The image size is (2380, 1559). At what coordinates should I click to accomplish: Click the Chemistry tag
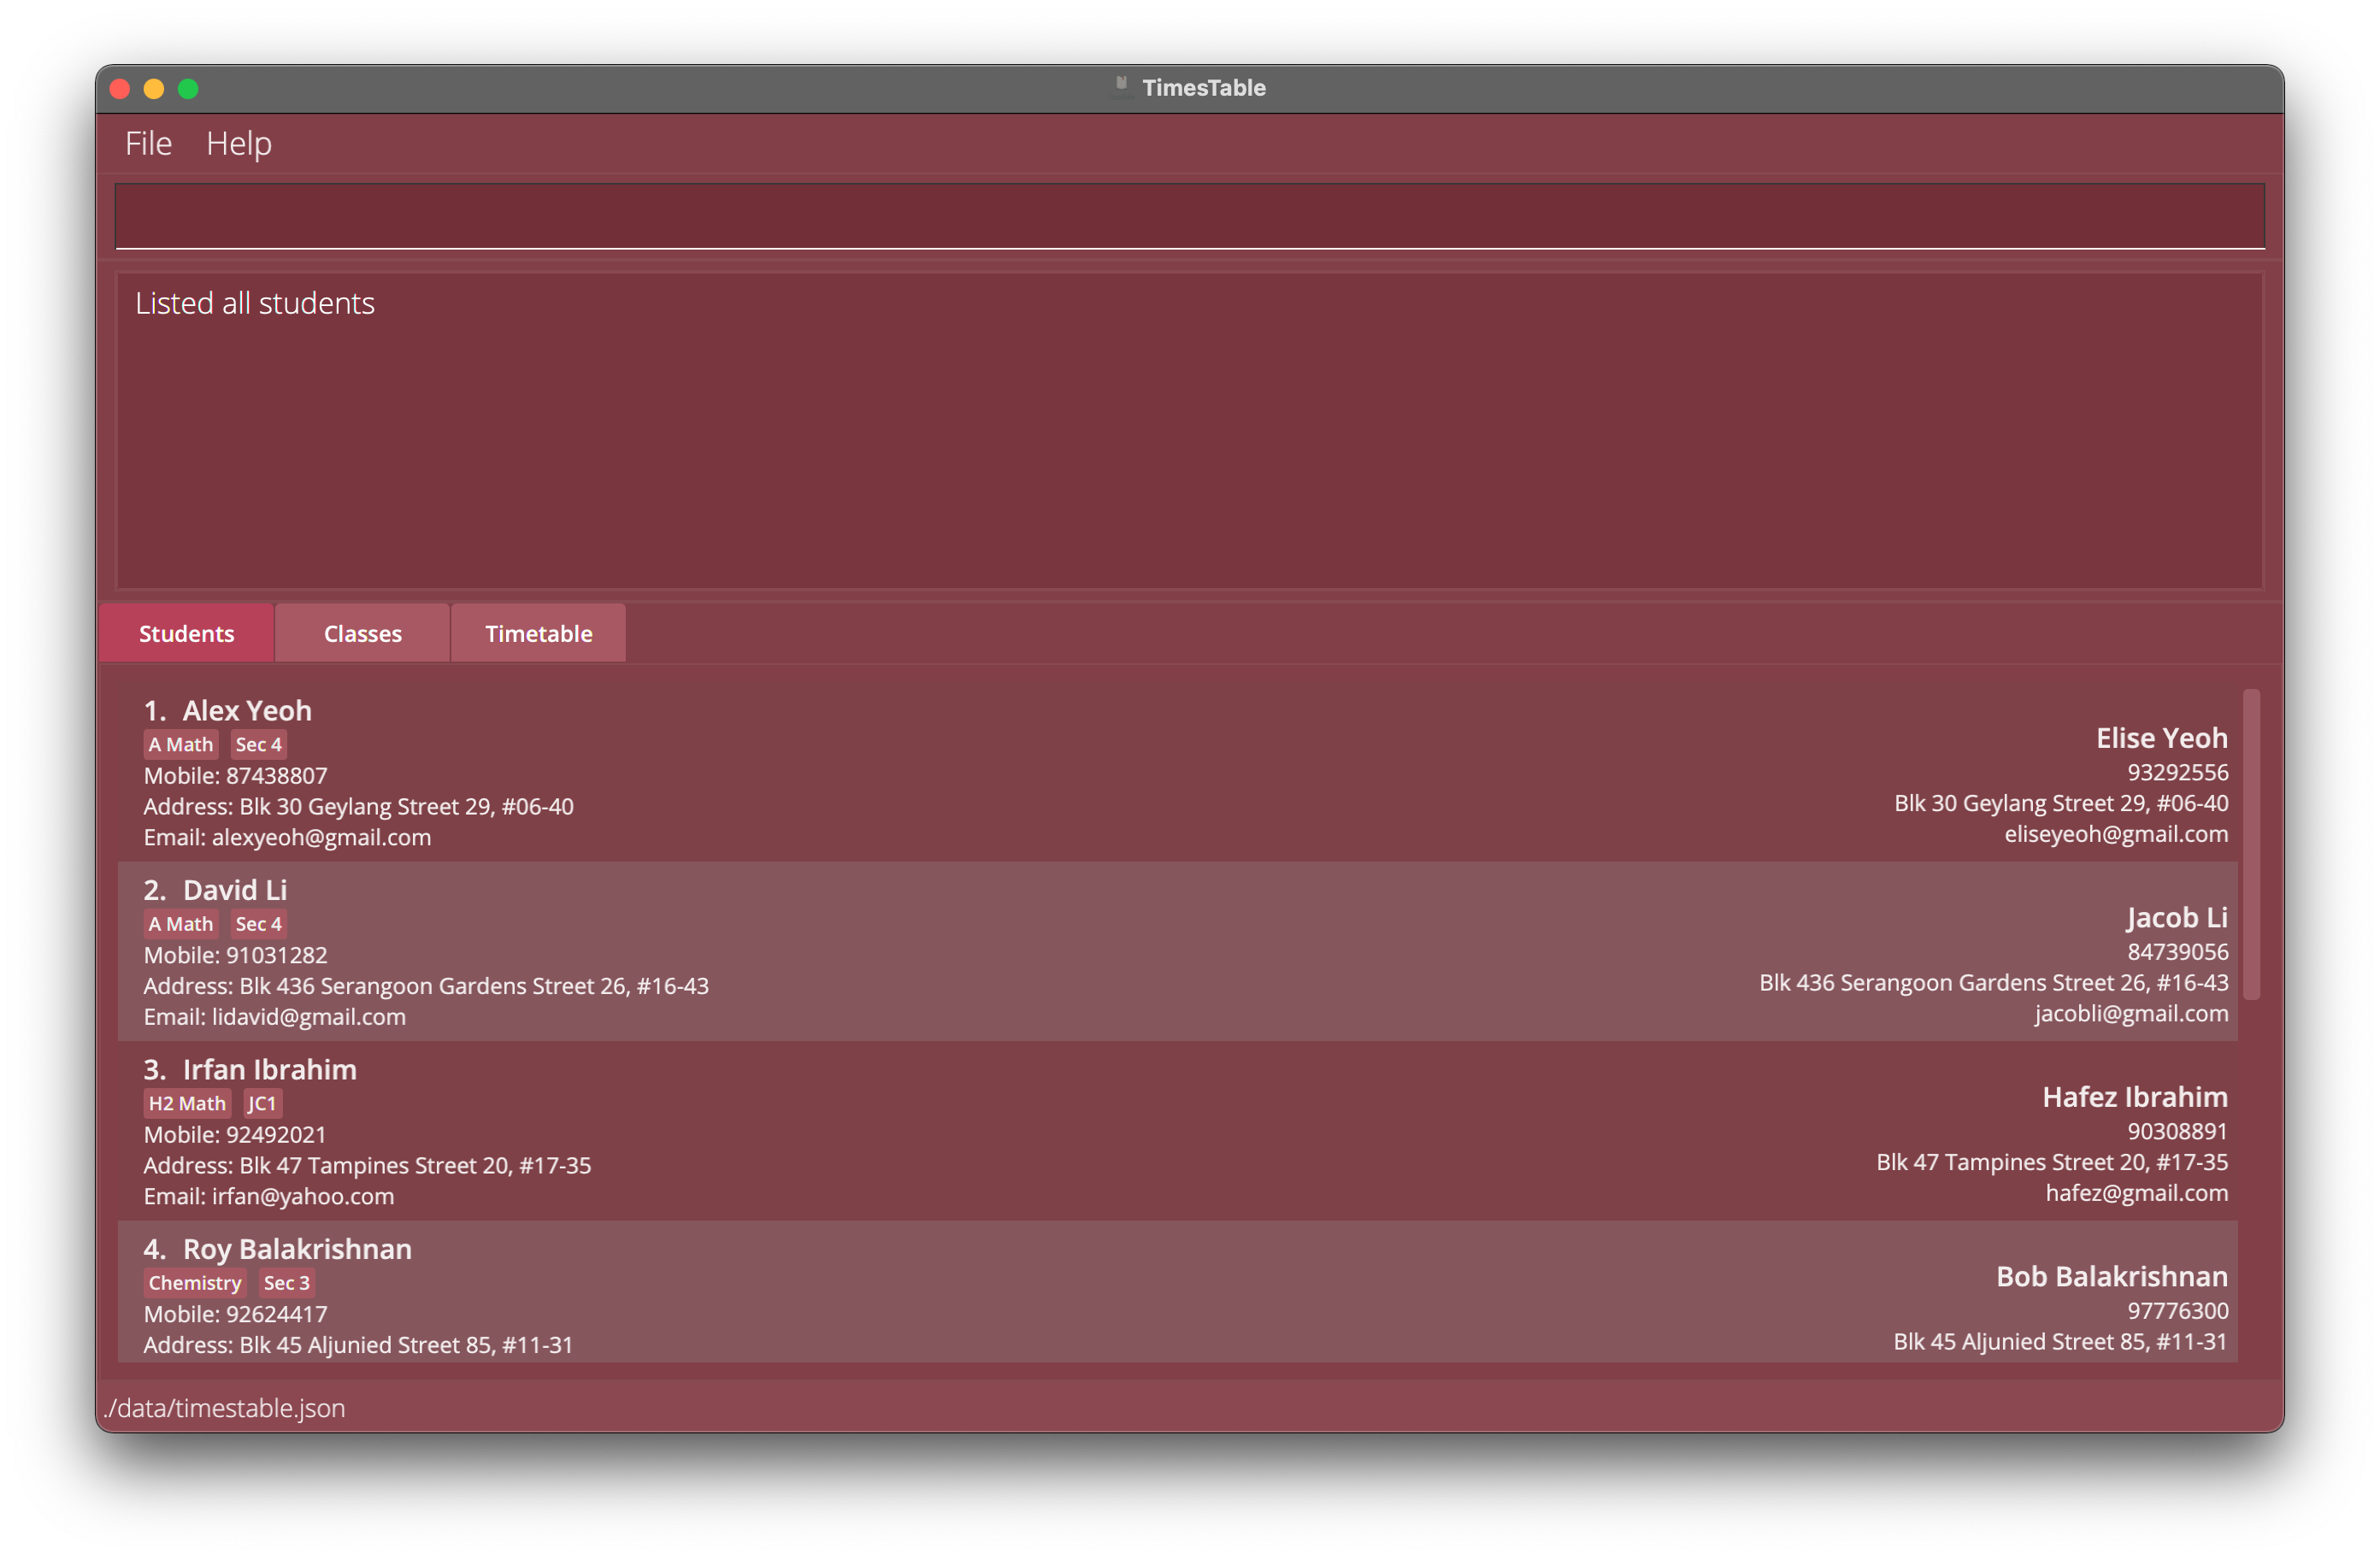[195, 1283]
